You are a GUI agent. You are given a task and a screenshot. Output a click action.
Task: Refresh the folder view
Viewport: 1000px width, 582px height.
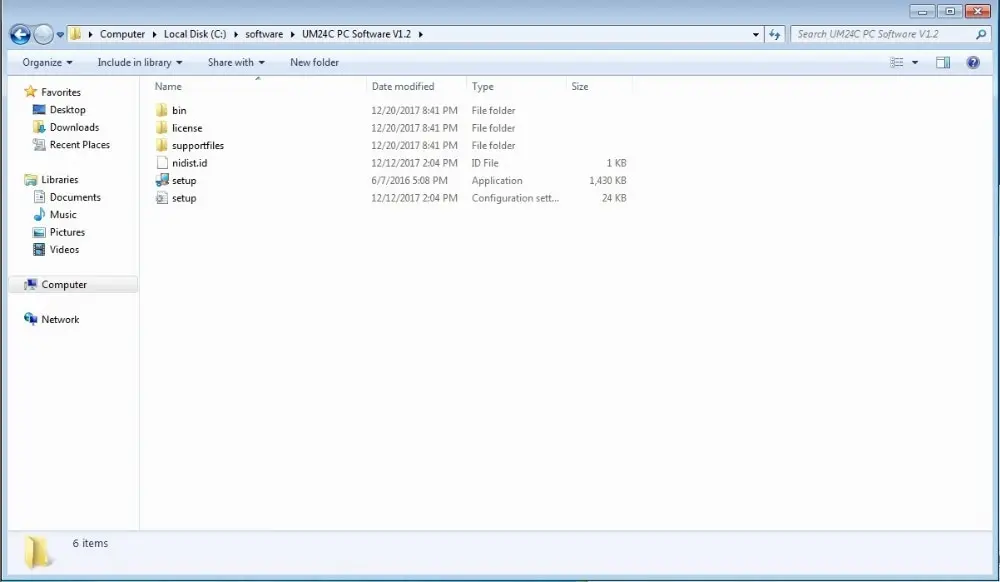[x=774, y=34]
